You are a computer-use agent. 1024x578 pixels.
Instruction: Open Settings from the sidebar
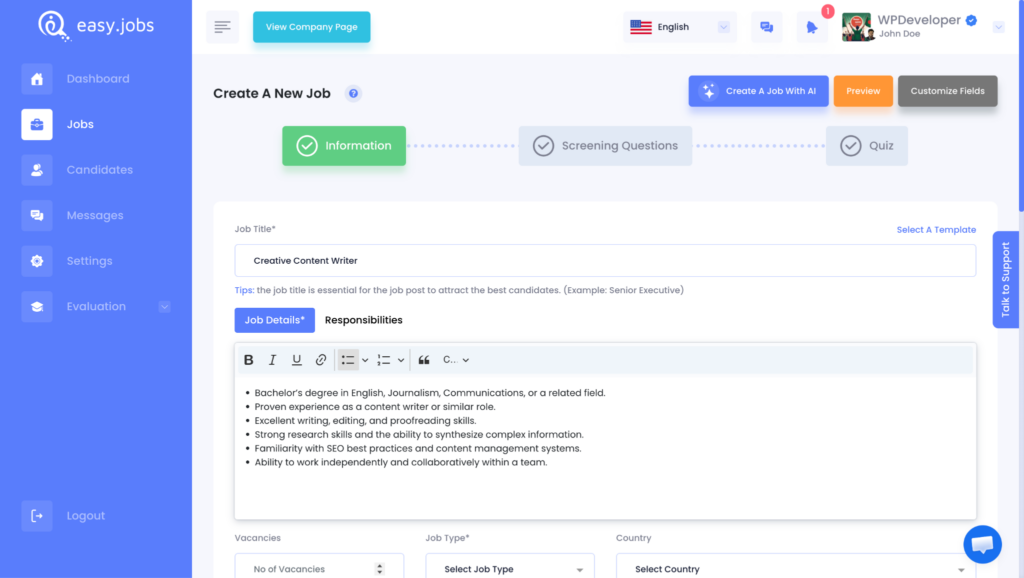pos(89,261)
